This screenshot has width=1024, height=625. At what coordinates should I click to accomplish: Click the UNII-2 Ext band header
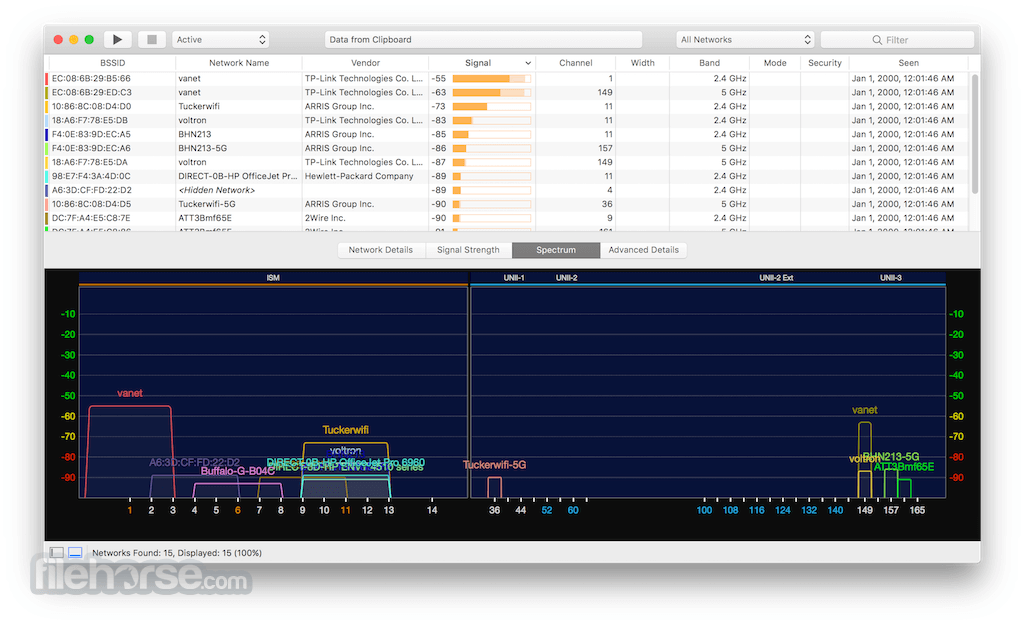(776, 278)
